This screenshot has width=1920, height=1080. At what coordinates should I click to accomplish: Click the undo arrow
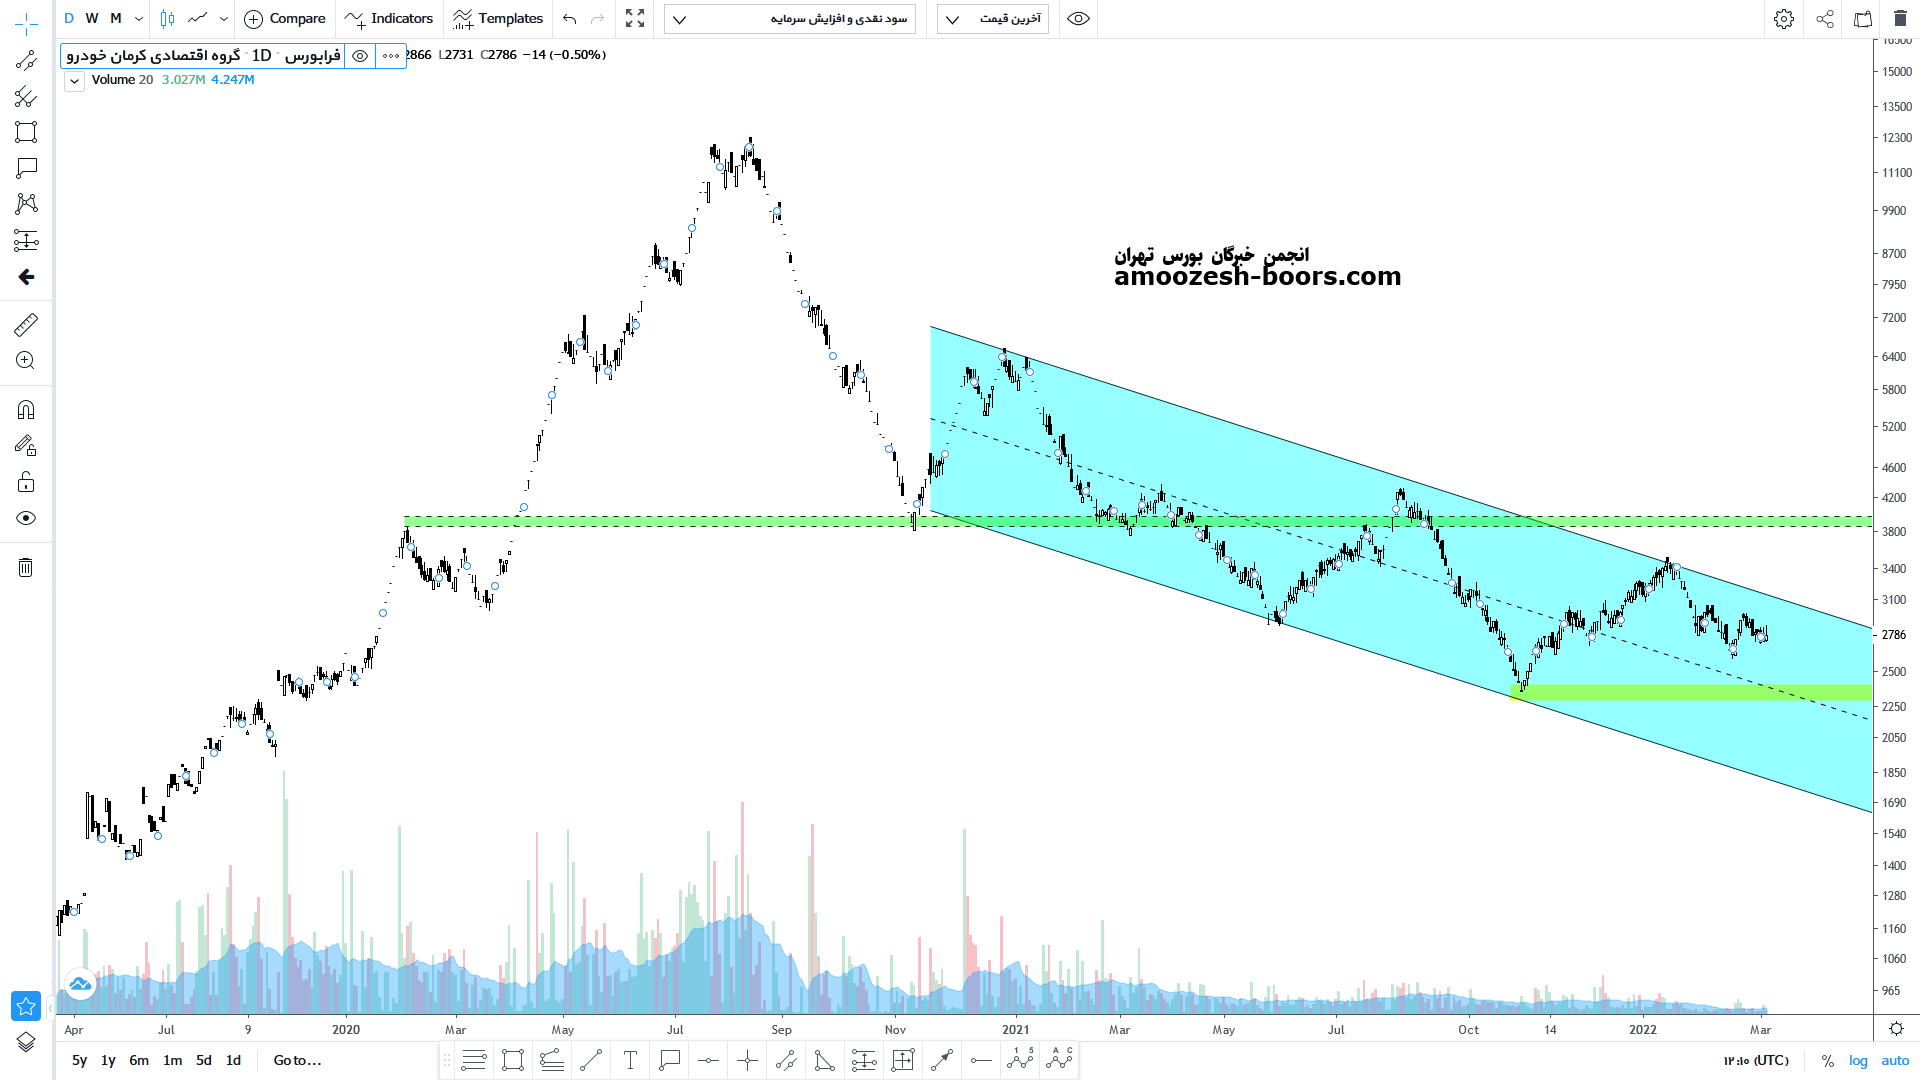point(570,19)
